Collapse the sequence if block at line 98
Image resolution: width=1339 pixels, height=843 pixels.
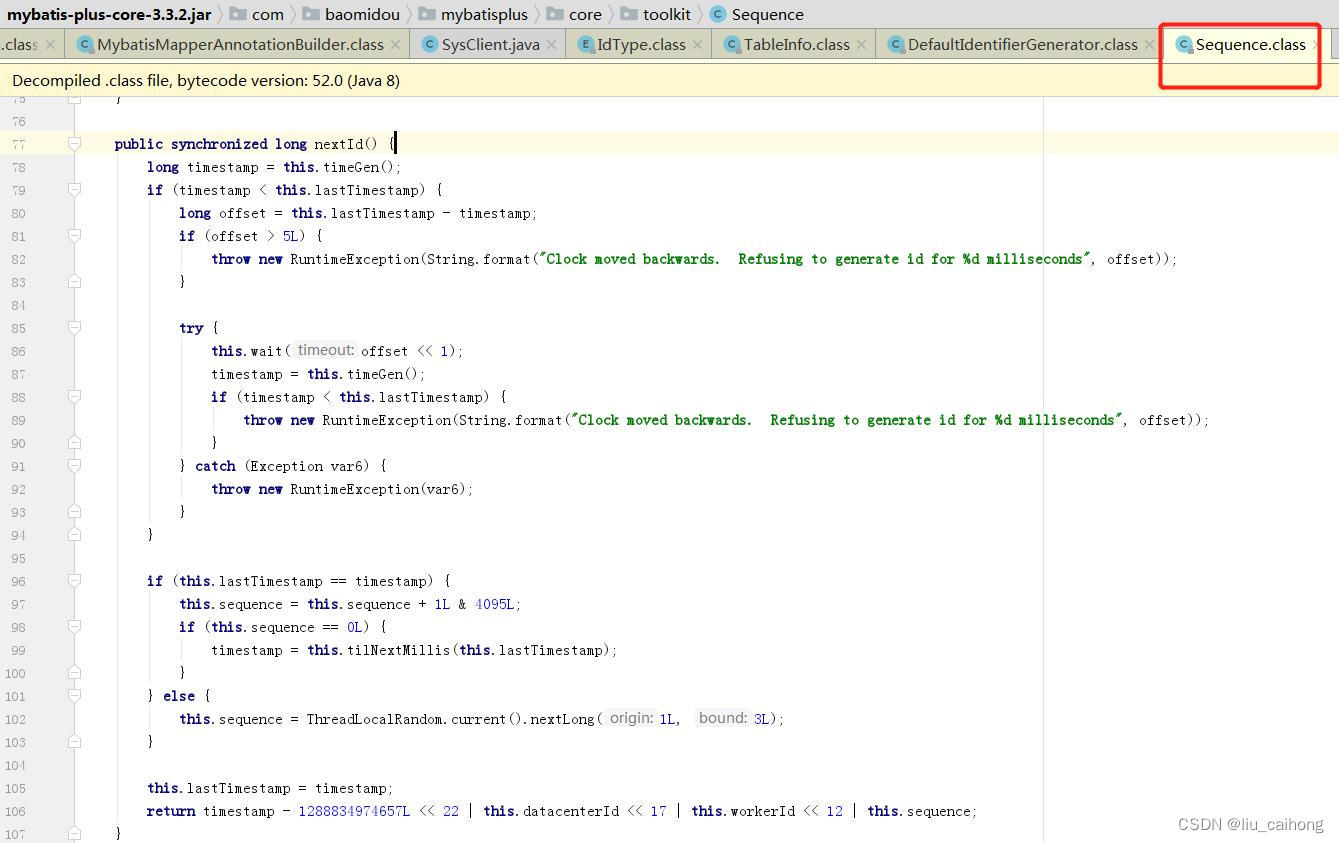(74, 627)
